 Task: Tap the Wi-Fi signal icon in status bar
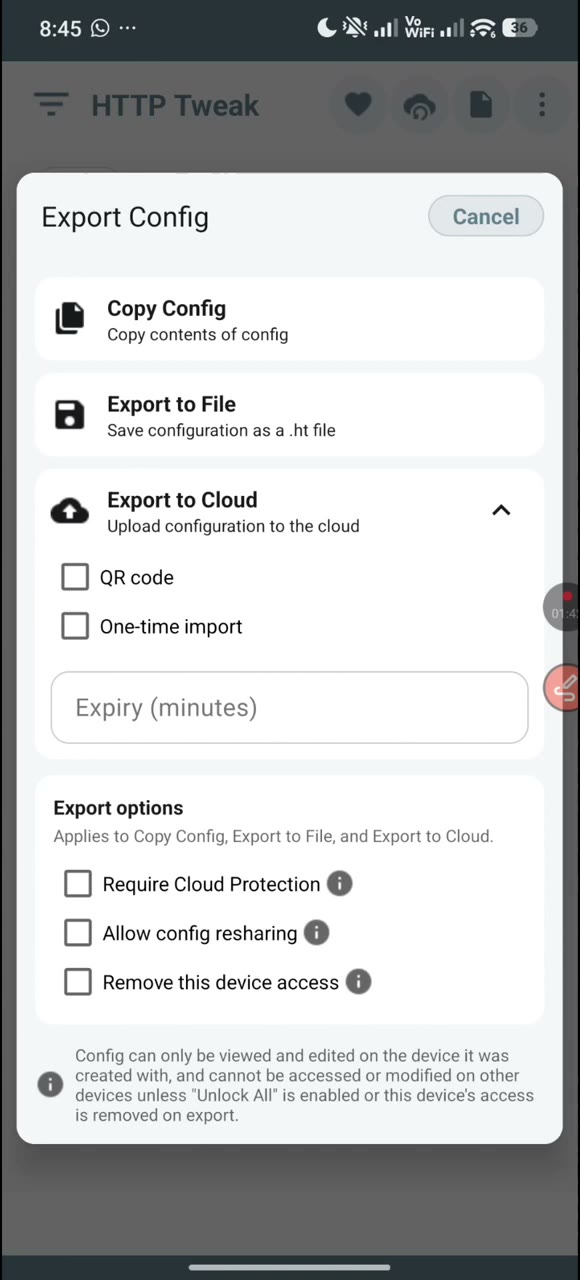coord(484,28)
